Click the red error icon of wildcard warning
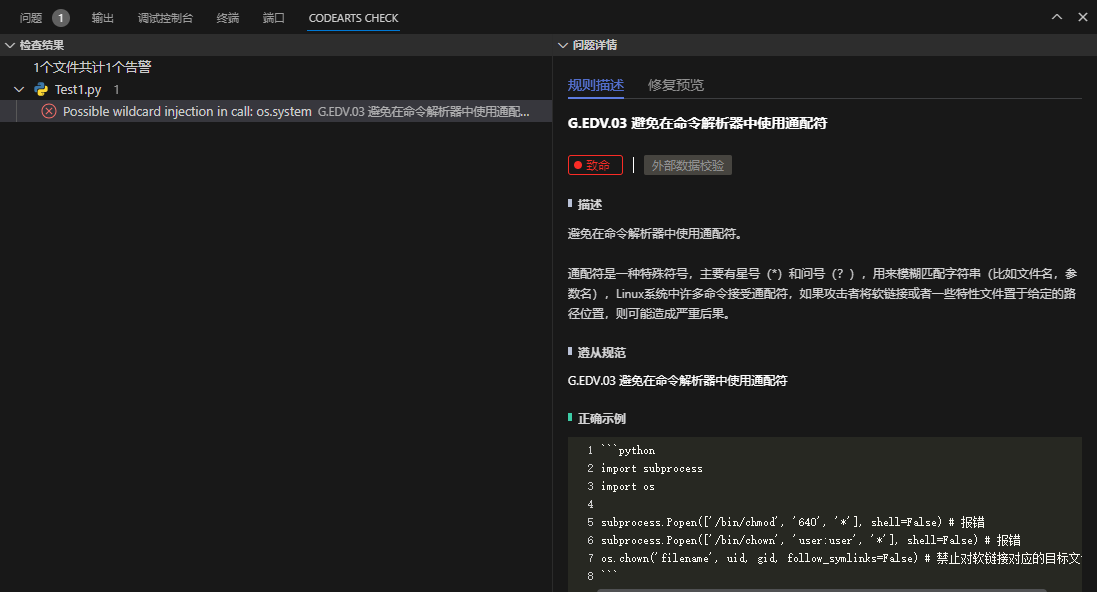This screenshot has height=592, width=1097. click(x=49, y=111)
